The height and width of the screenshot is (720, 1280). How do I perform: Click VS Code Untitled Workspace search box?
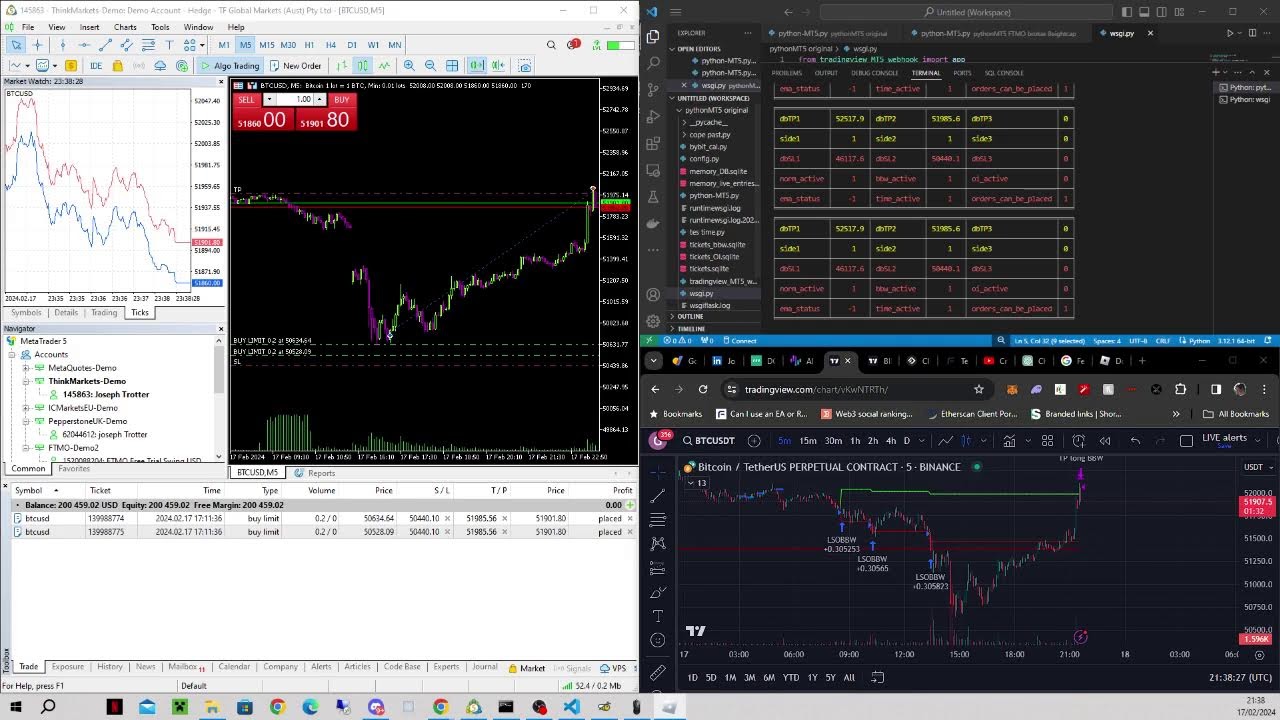pos(966,12)
